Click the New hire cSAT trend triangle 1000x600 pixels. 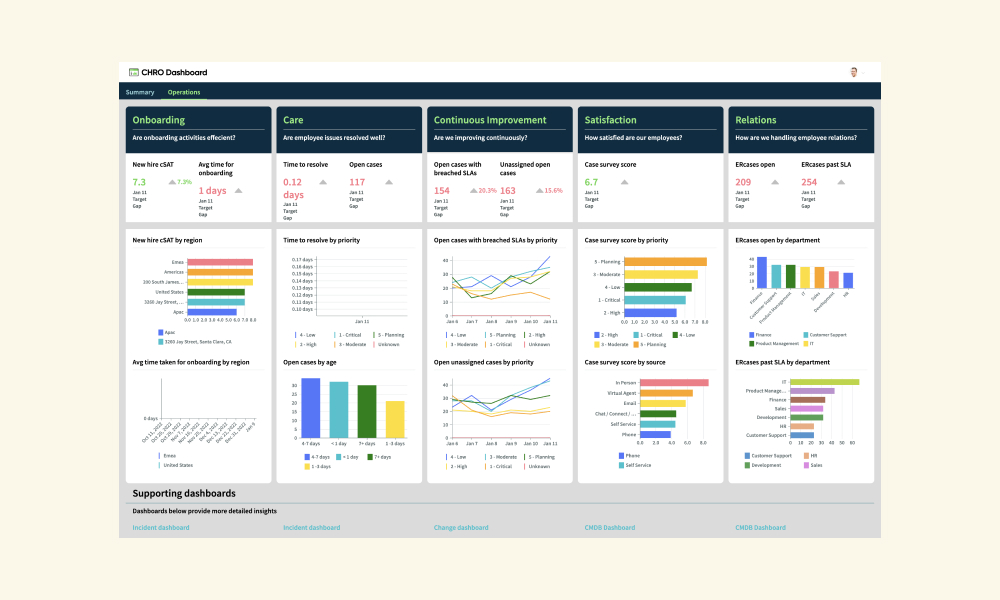172,182
